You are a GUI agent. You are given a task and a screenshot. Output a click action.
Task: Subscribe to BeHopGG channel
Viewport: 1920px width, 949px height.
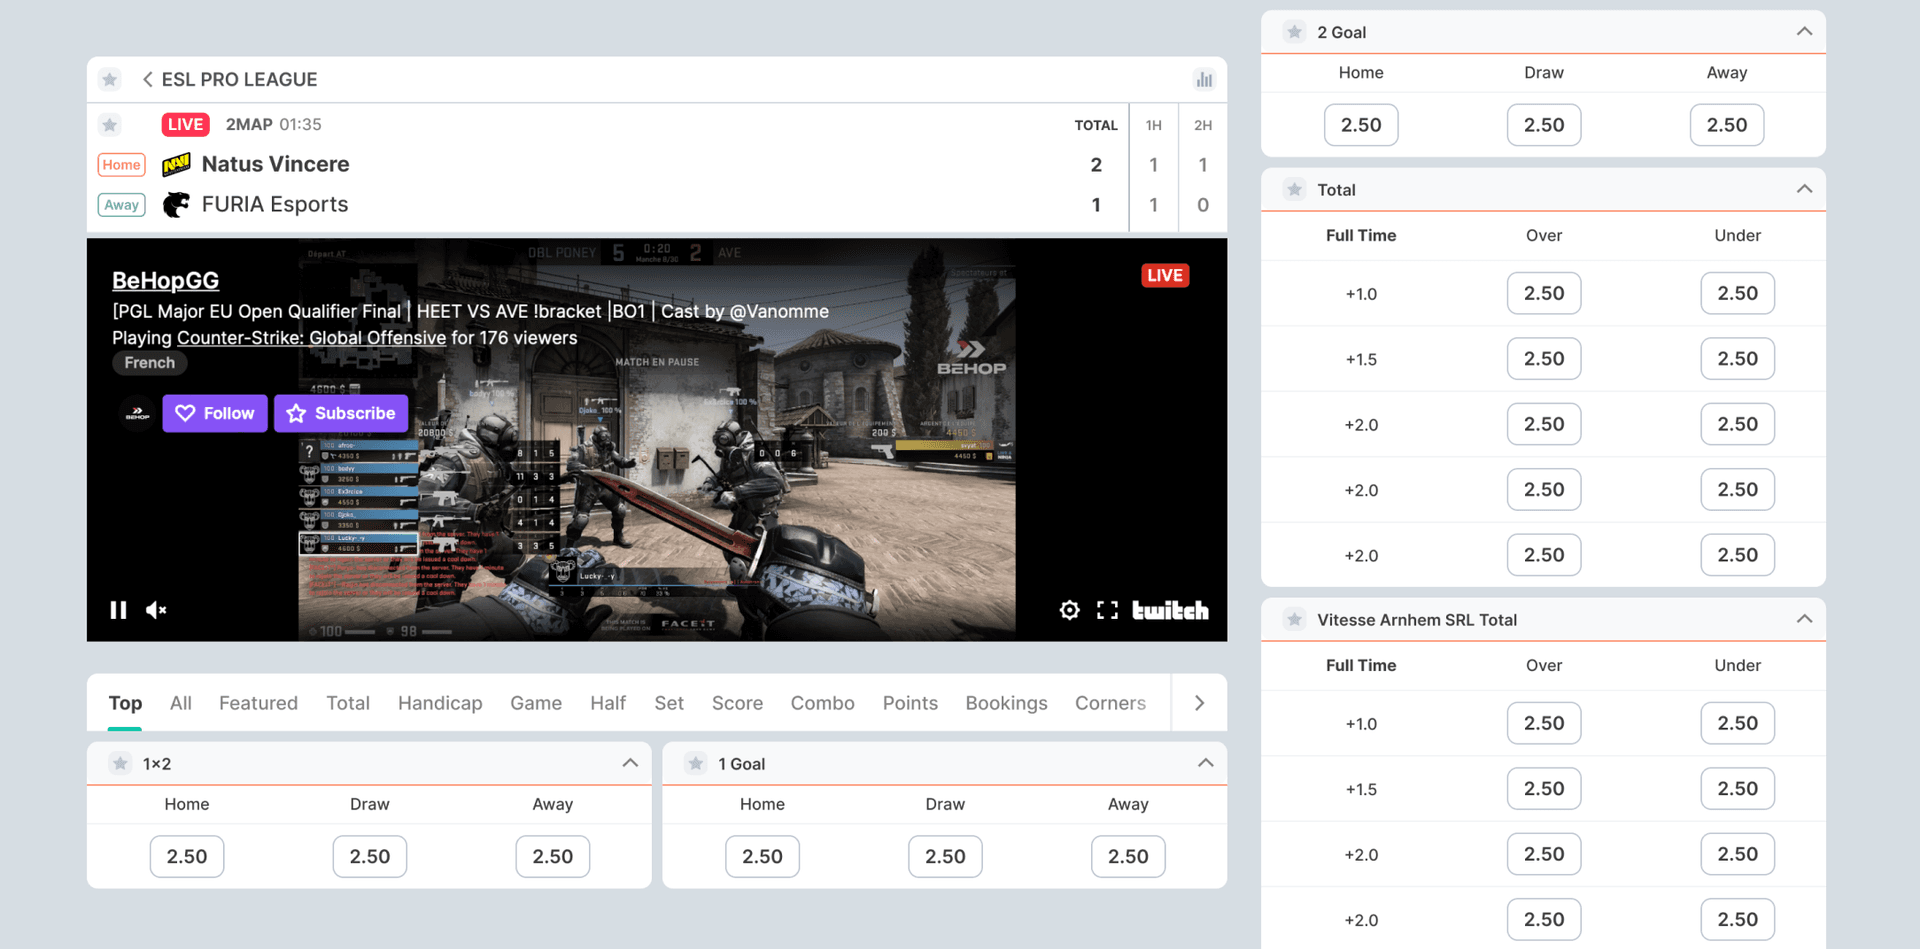coord(341,413)
